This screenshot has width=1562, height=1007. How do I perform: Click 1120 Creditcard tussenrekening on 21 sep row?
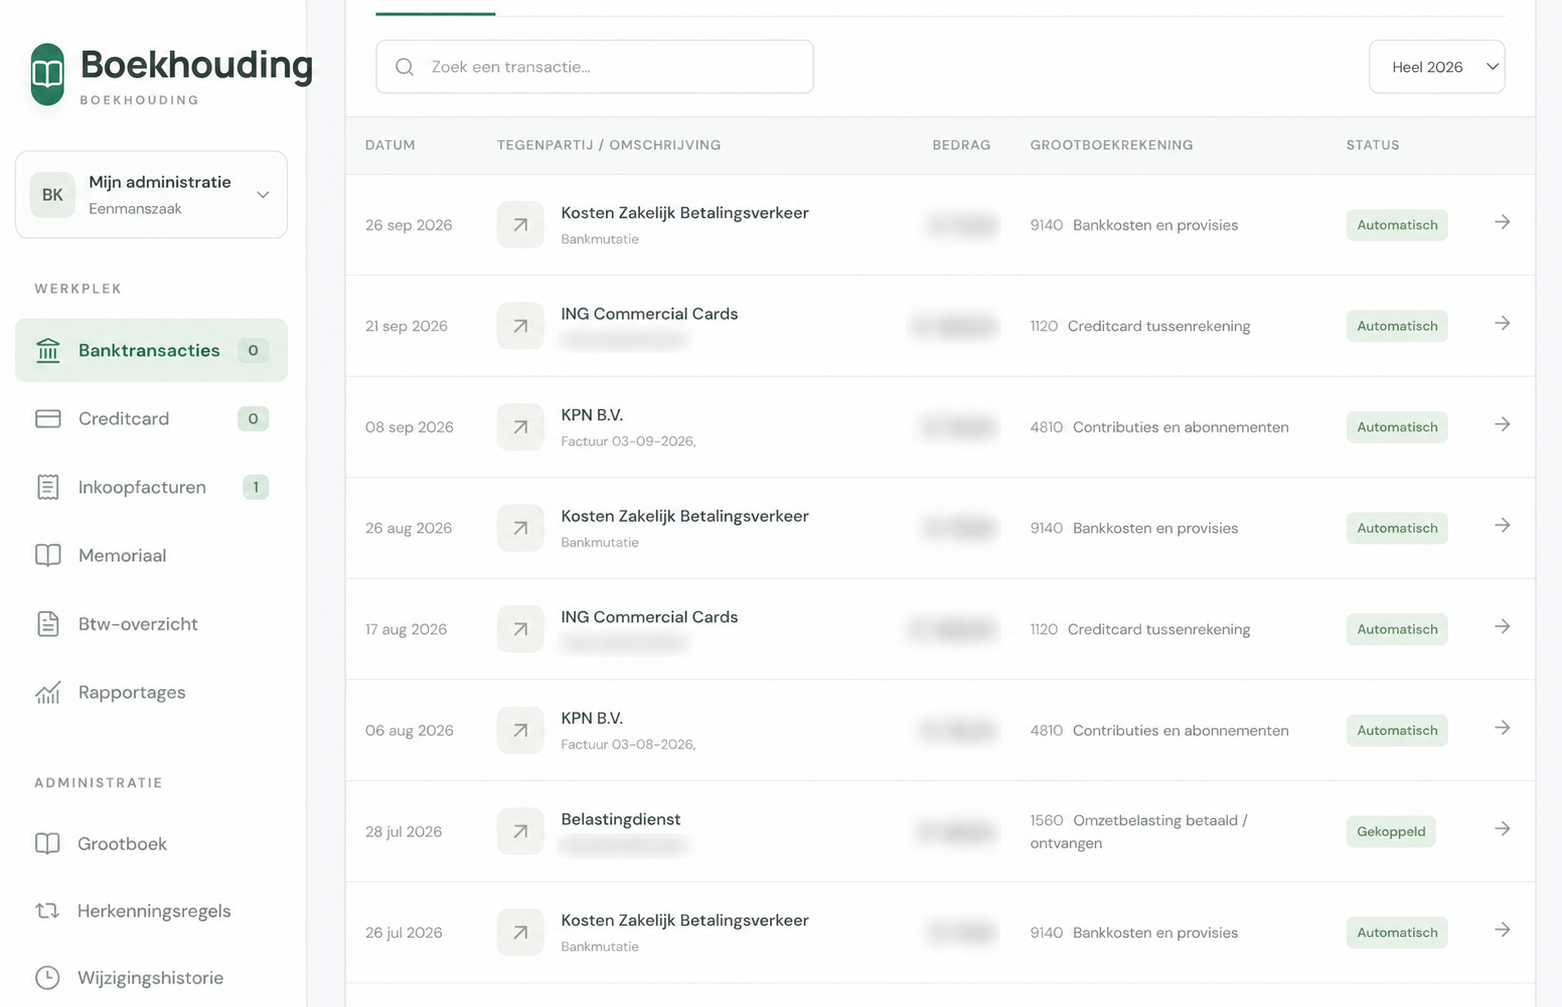pyautogui.click(x=1140, y=326)
